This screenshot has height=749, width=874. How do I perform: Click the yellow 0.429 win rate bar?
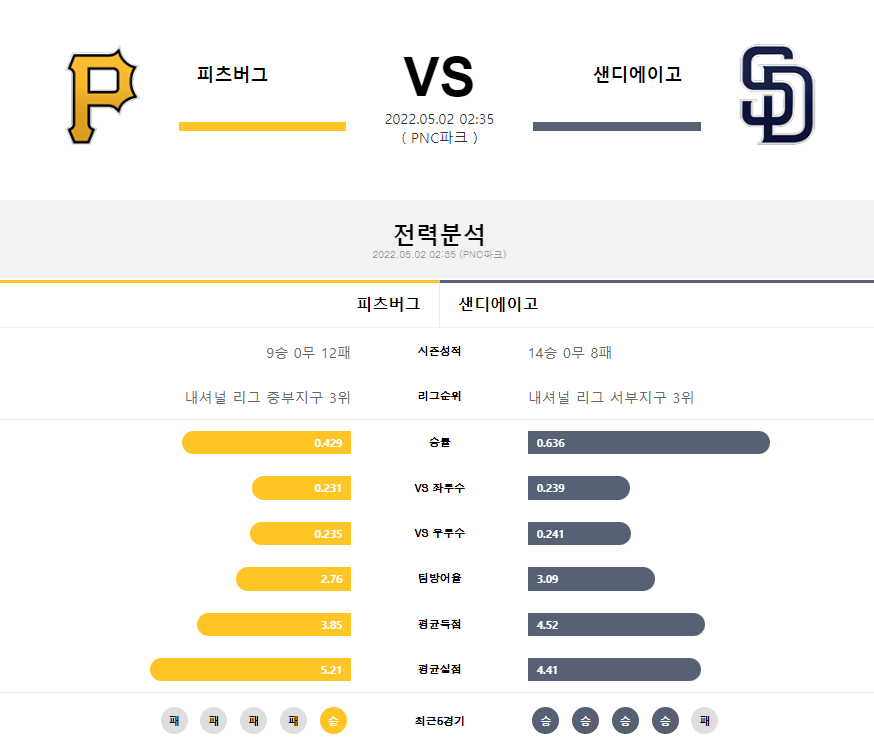click(266, 442)
